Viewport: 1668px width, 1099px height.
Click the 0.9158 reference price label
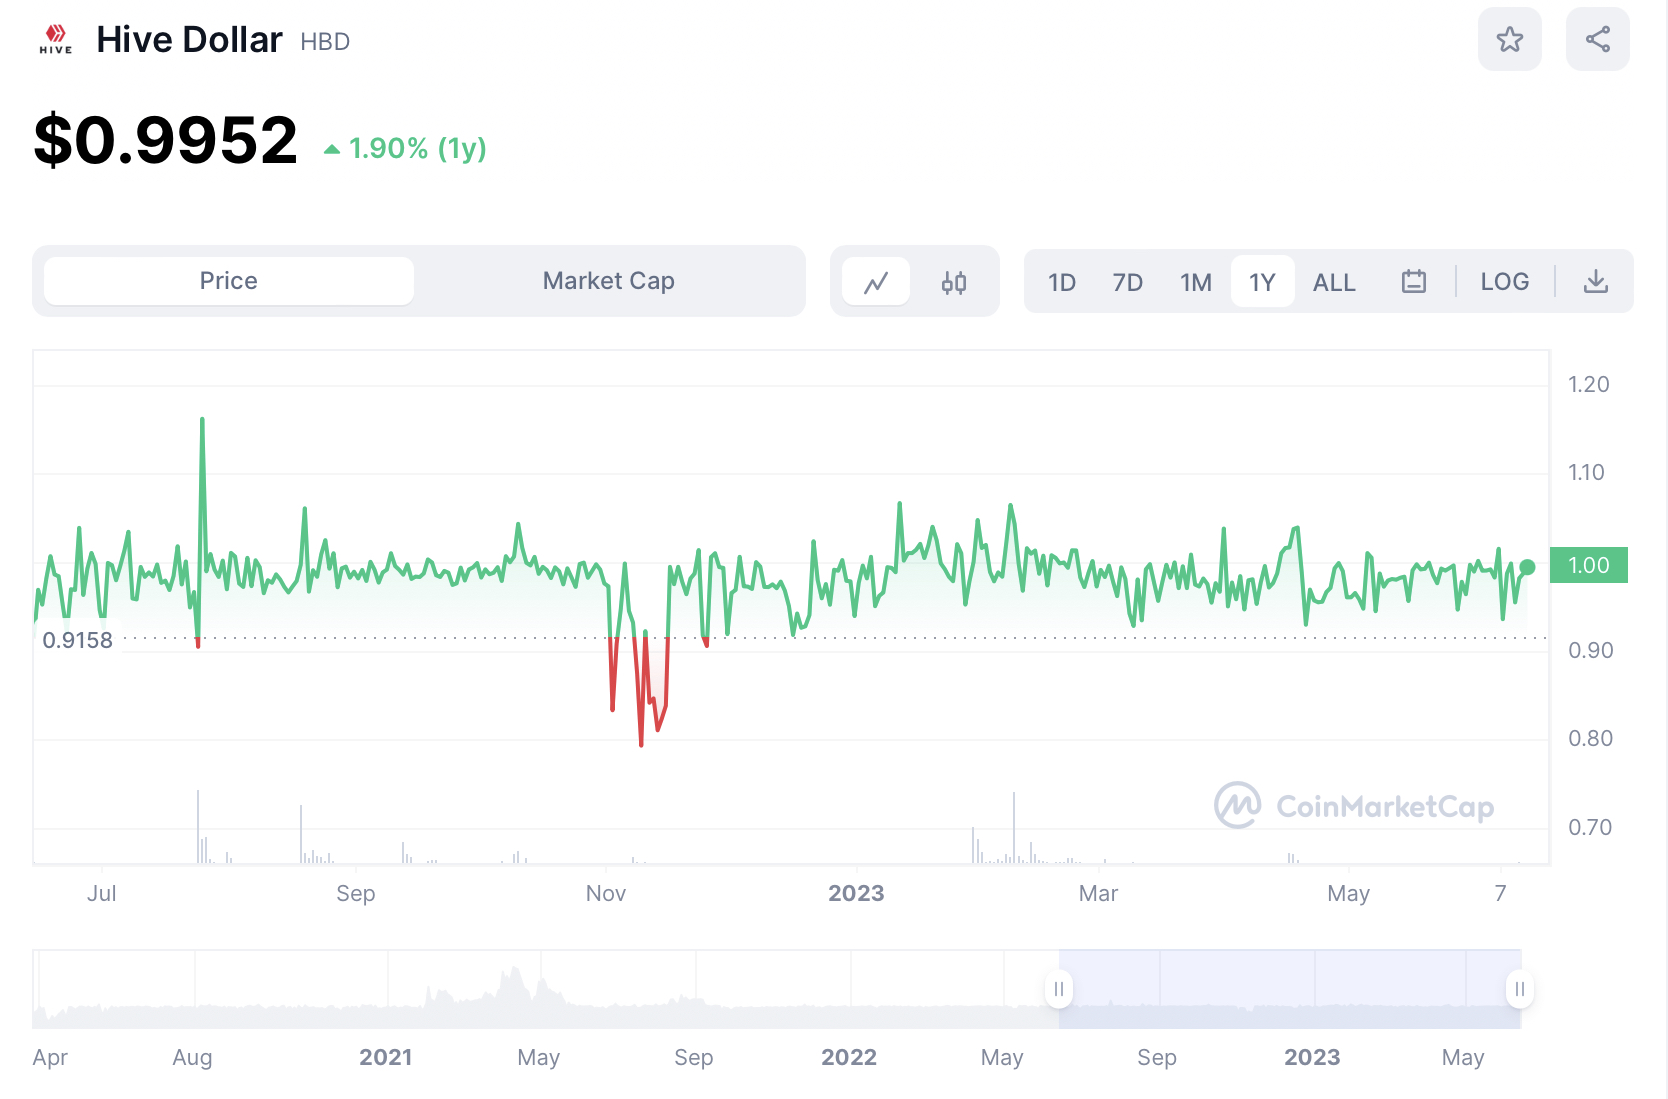[78, 640]
